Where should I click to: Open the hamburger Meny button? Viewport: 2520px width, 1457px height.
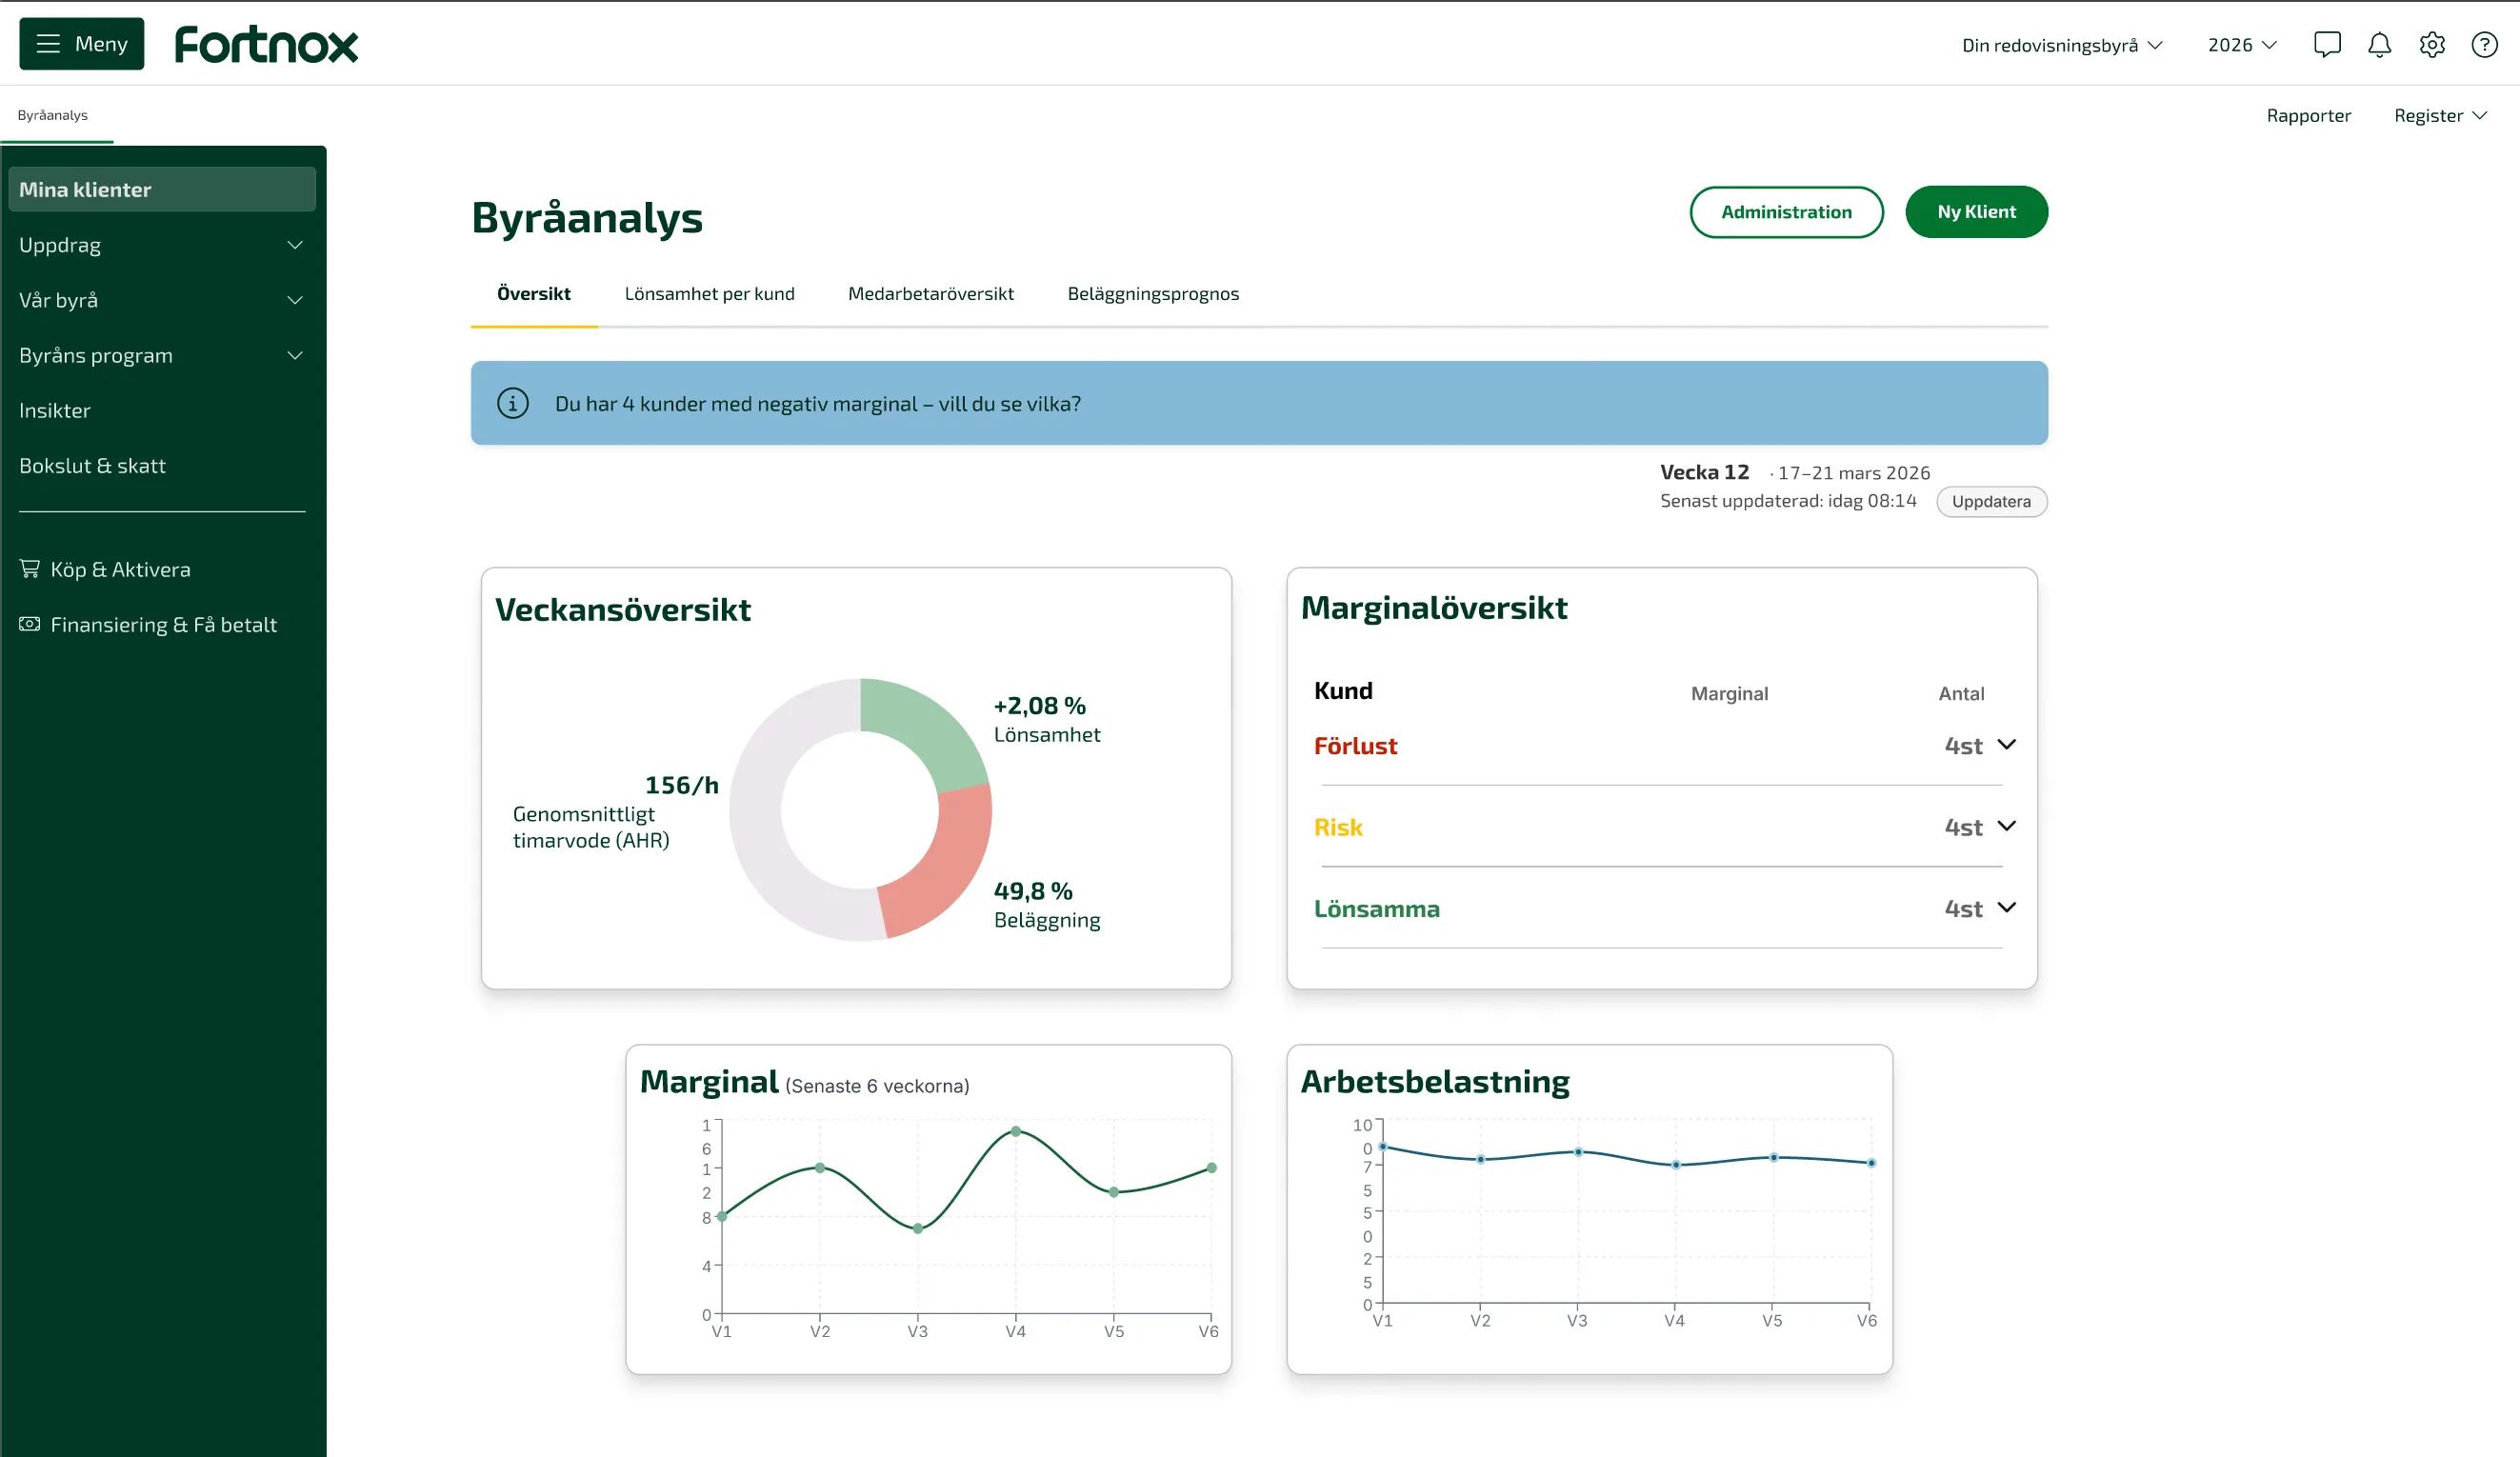82,44
